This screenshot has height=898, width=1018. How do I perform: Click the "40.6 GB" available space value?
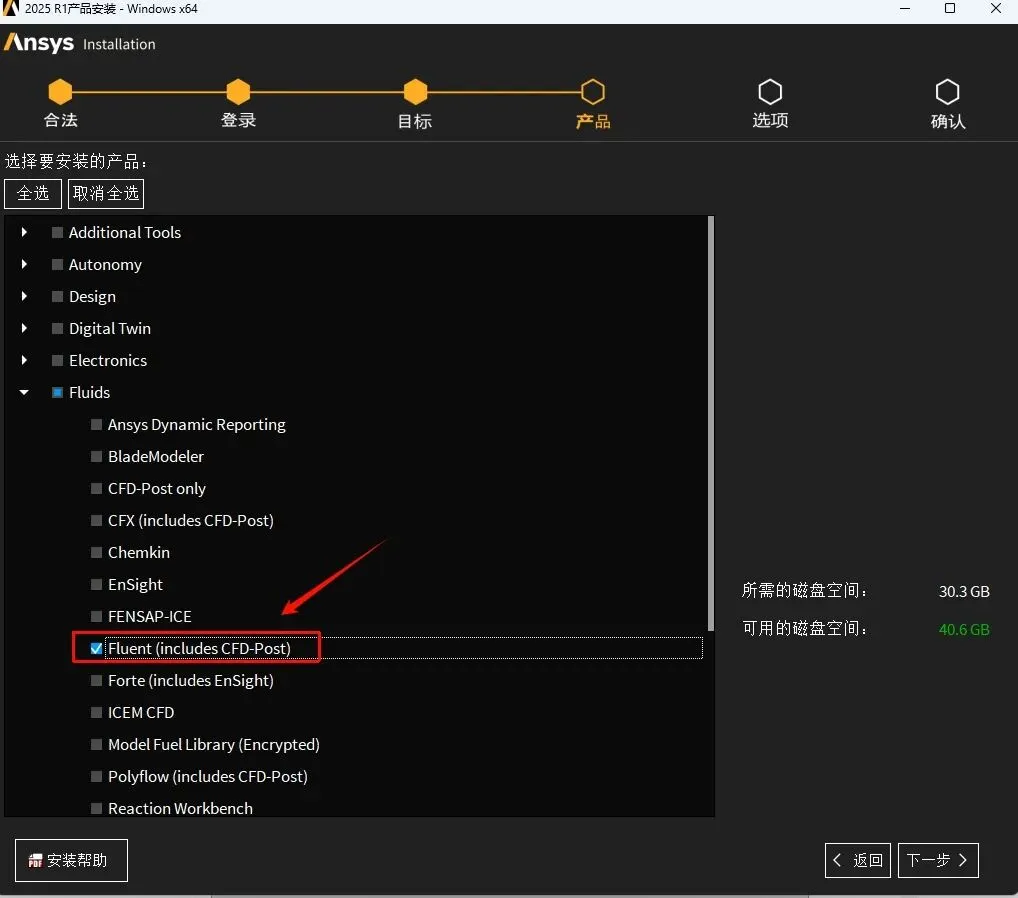coord(964,629)
